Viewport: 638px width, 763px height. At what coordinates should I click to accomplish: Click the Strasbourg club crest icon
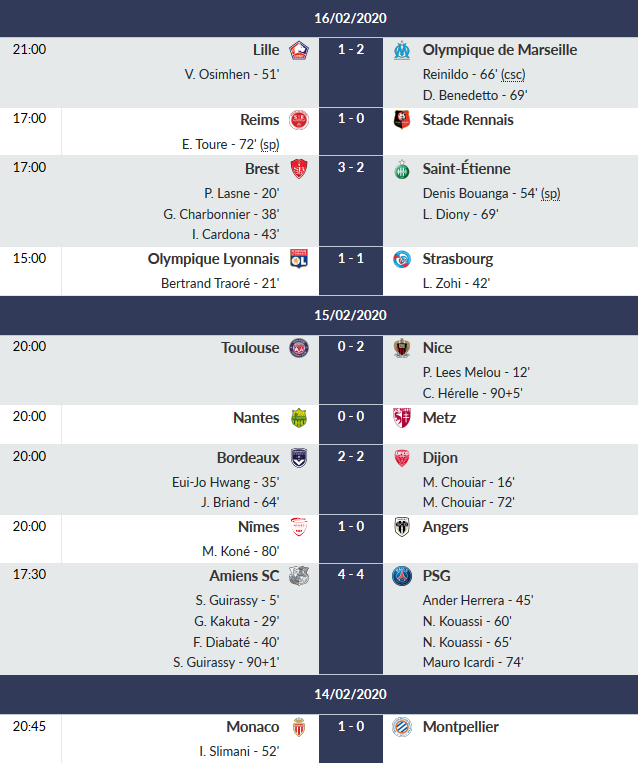tap(402, 259)
